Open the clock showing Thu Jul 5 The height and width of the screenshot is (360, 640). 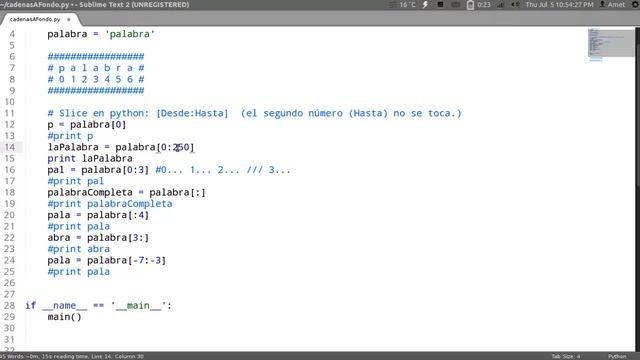pyautogui.click(x=559, y=4)
